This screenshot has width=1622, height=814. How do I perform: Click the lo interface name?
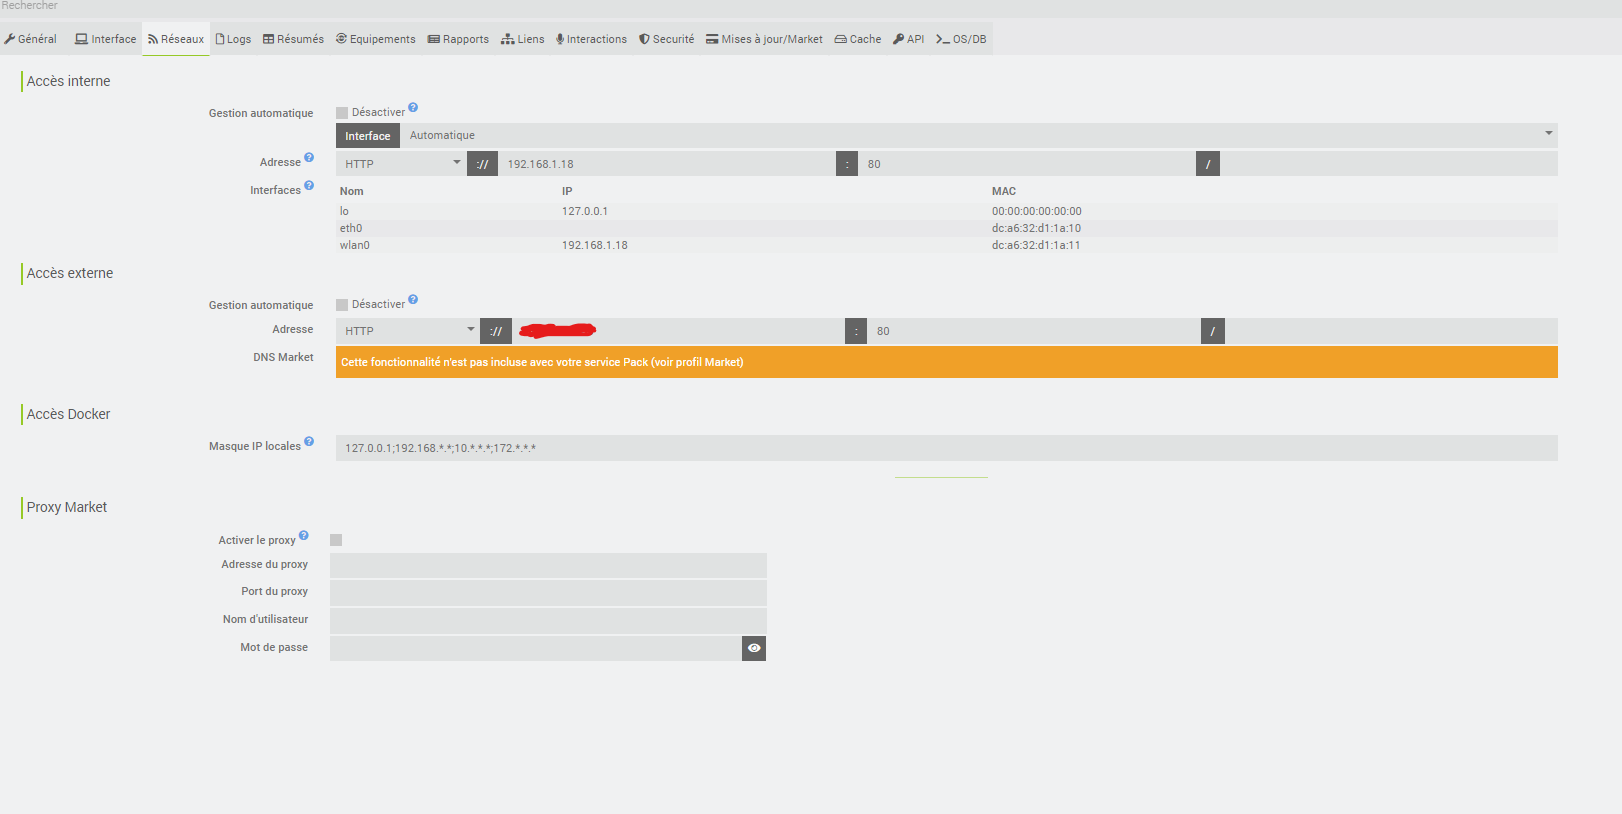tap(344, 211)
